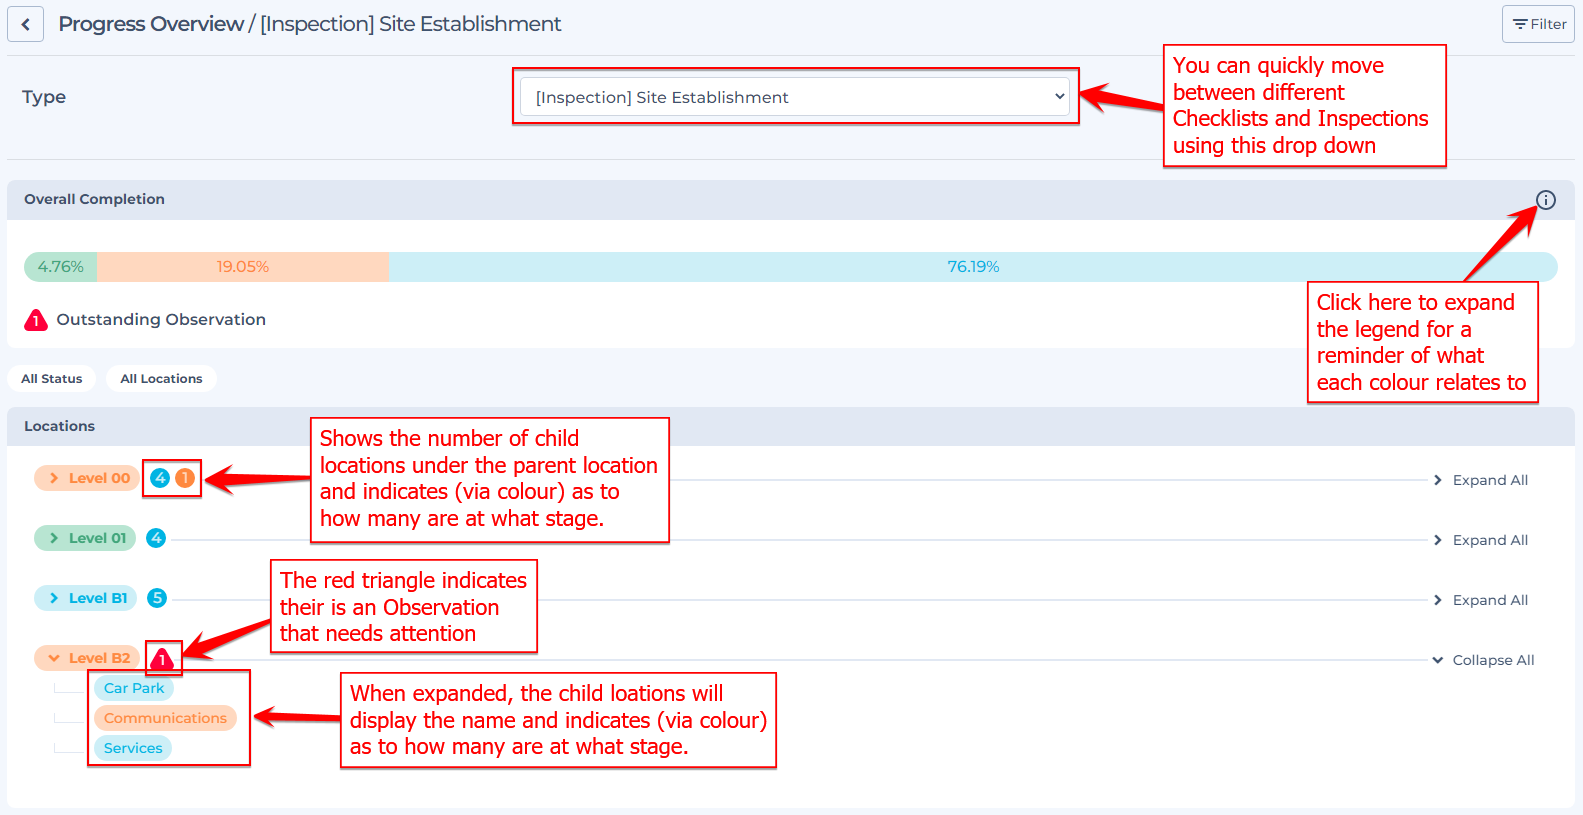Click the back arrow button
This screenshot has height=815, width=1583.
point(25,24)
